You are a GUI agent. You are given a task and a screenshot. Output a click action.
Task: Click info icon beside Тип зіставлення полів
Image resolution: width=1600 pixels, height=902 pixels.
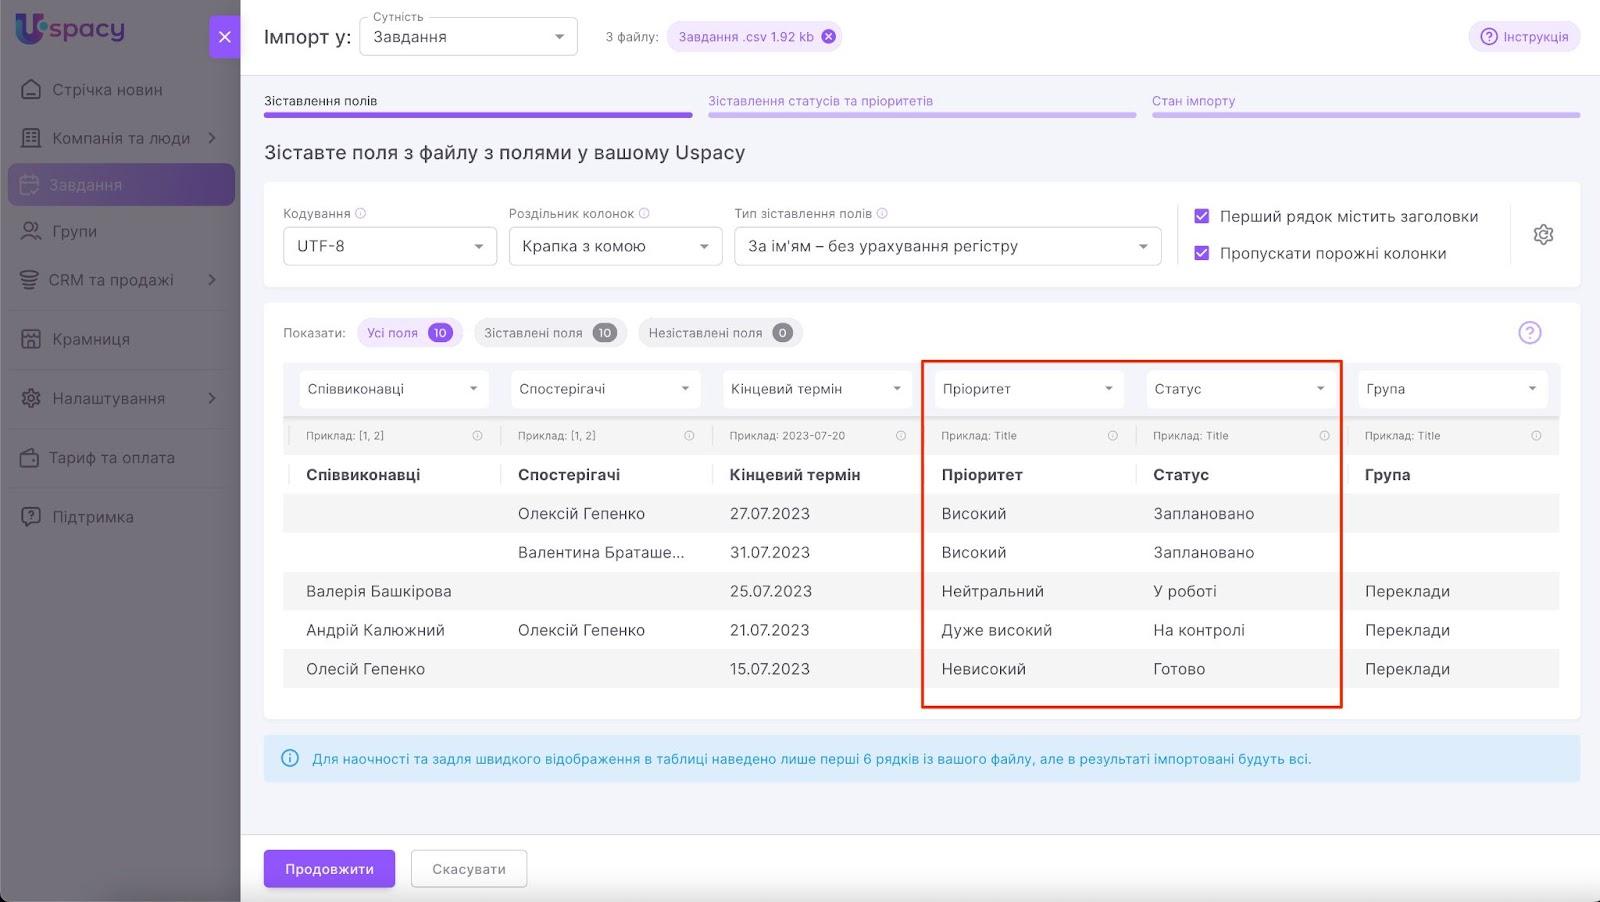(x=882, y=213)
